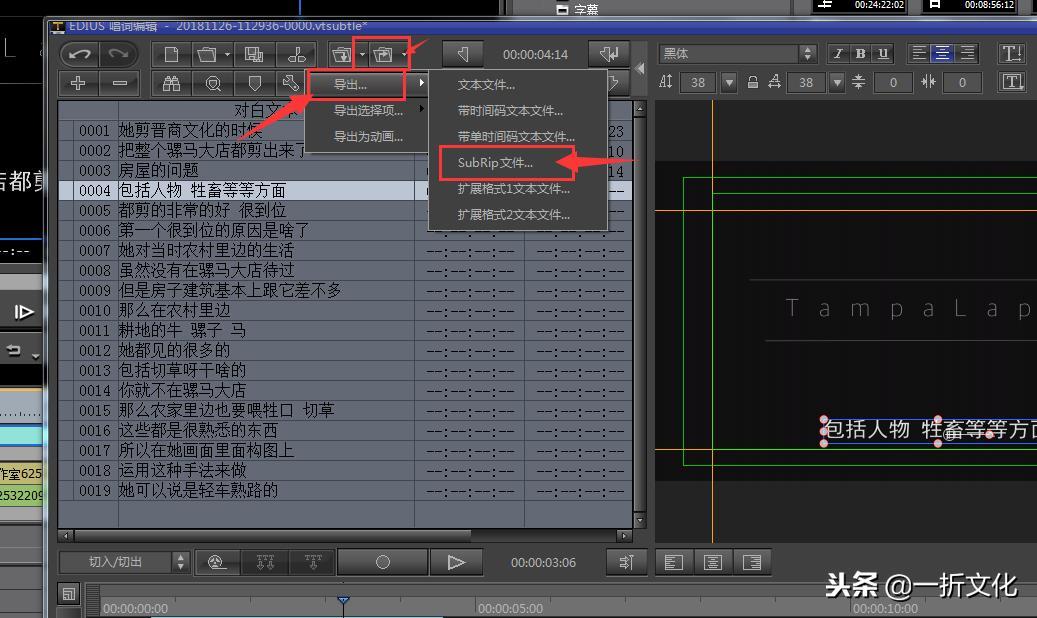The width and height of the screenshot is (1037, 618).
Task: Select 导出为动画... menu entry
Action: [x=367, y=137]
